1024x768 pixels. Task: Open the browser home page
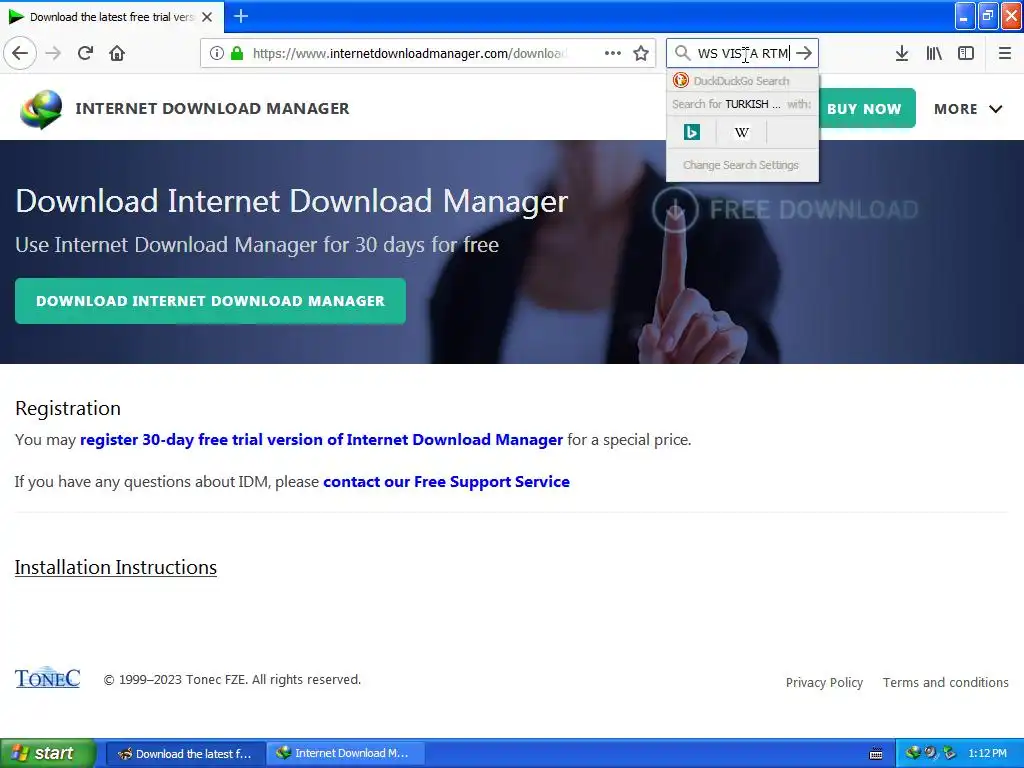[x=117, y=53]
